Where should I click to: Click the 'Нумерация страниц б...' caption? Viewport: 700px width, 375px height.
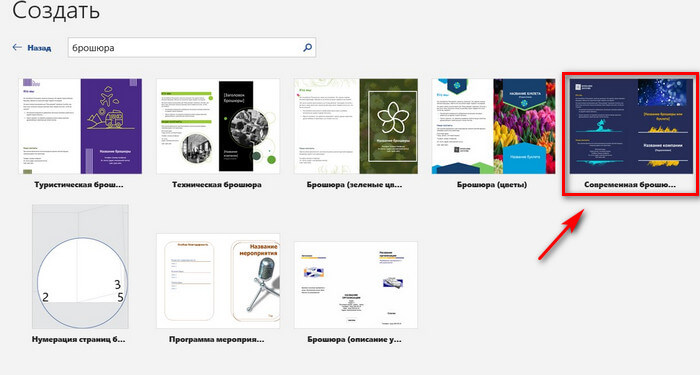tap(79, 340)
